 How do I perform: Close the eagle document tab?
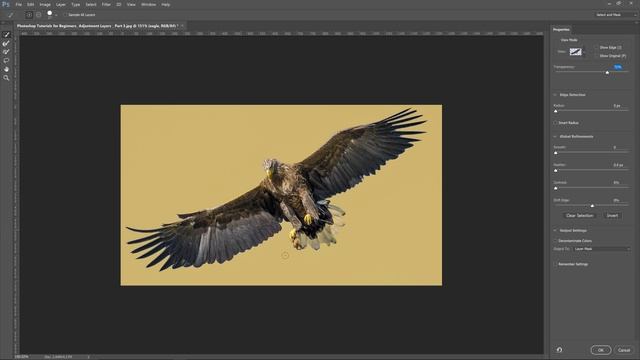click(x=182, y=26)
